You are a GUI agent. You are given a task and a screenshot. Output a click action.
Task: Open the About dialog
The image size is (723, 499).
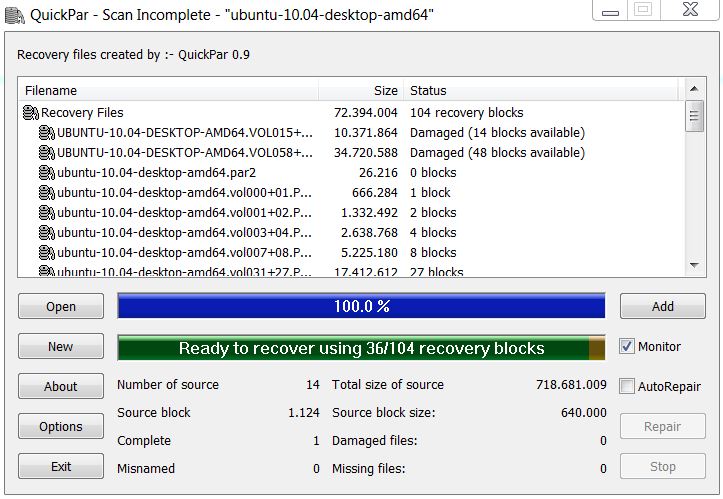(x=61, y=386)
